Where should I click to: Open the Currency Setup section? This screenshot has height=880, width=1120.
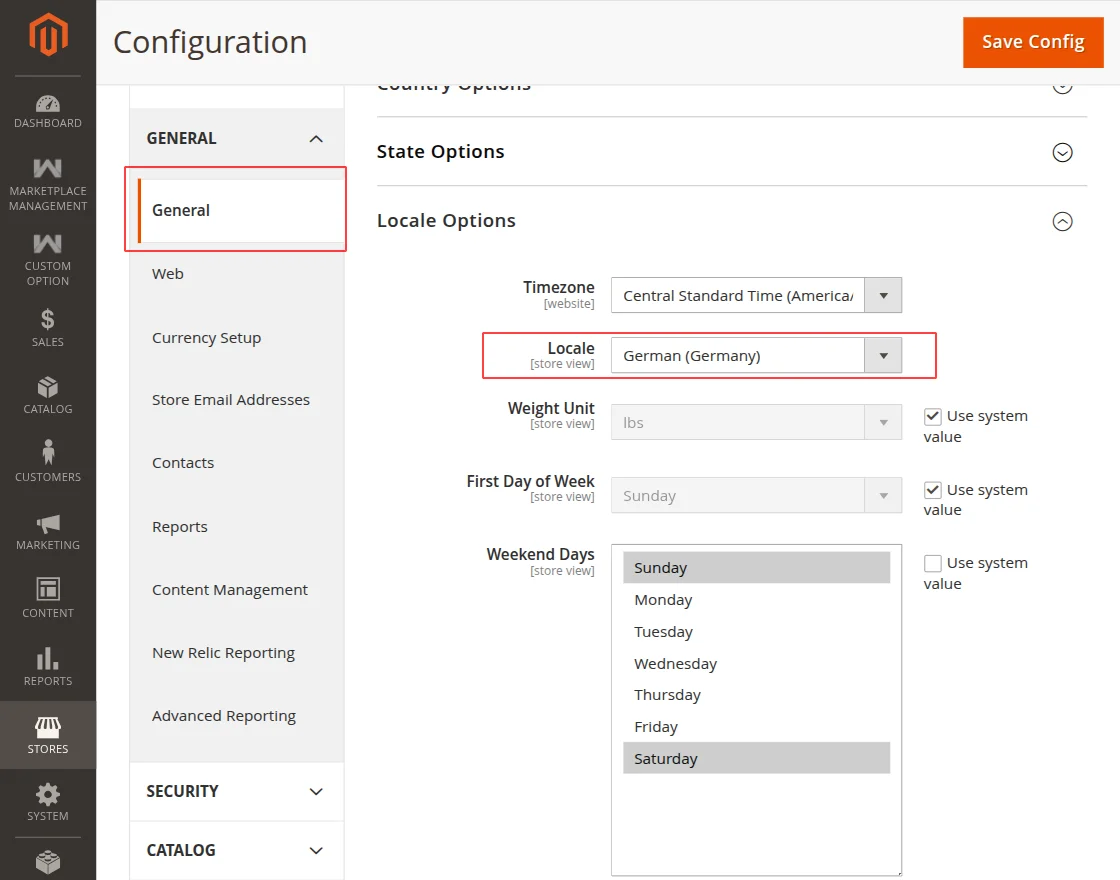coord(206,337)
